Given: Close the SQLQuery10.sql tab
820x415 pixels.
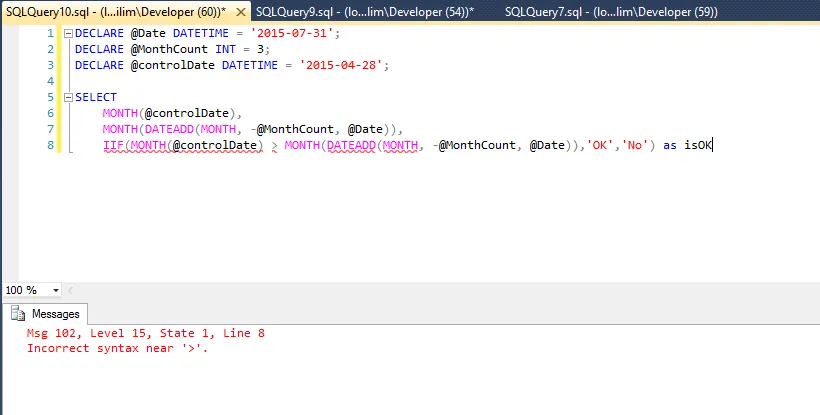Looking at the screenshot, I should pyautogui.click(x=241, y=12).
